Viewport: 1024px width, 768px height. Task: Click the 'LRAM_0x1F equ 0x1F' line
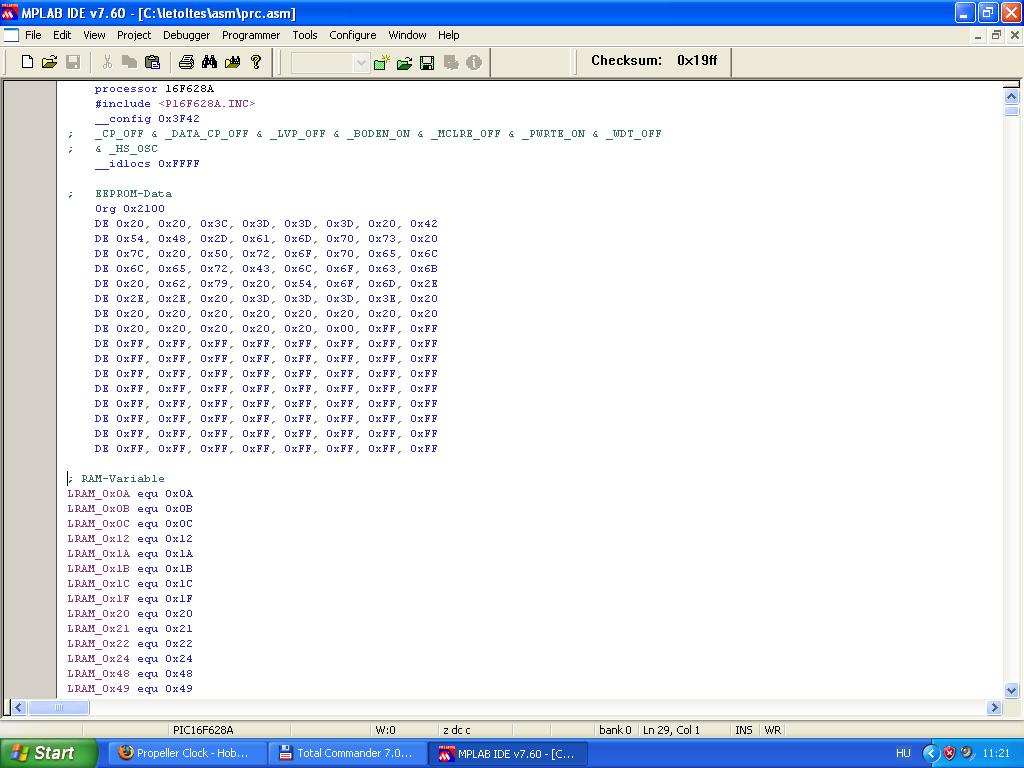[x=130, y=599]
